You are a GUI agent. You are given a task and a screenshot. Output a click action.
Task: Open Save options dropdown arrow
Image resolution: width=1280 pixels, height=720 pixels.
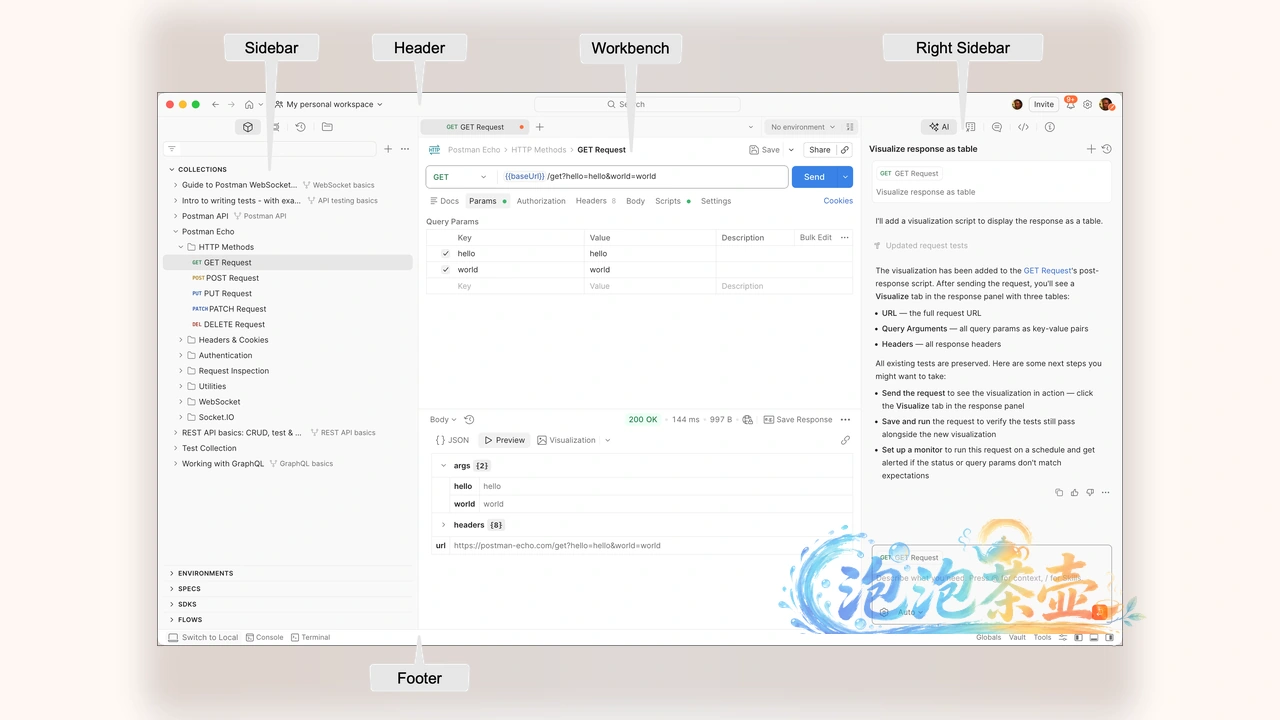pos(791,150)
